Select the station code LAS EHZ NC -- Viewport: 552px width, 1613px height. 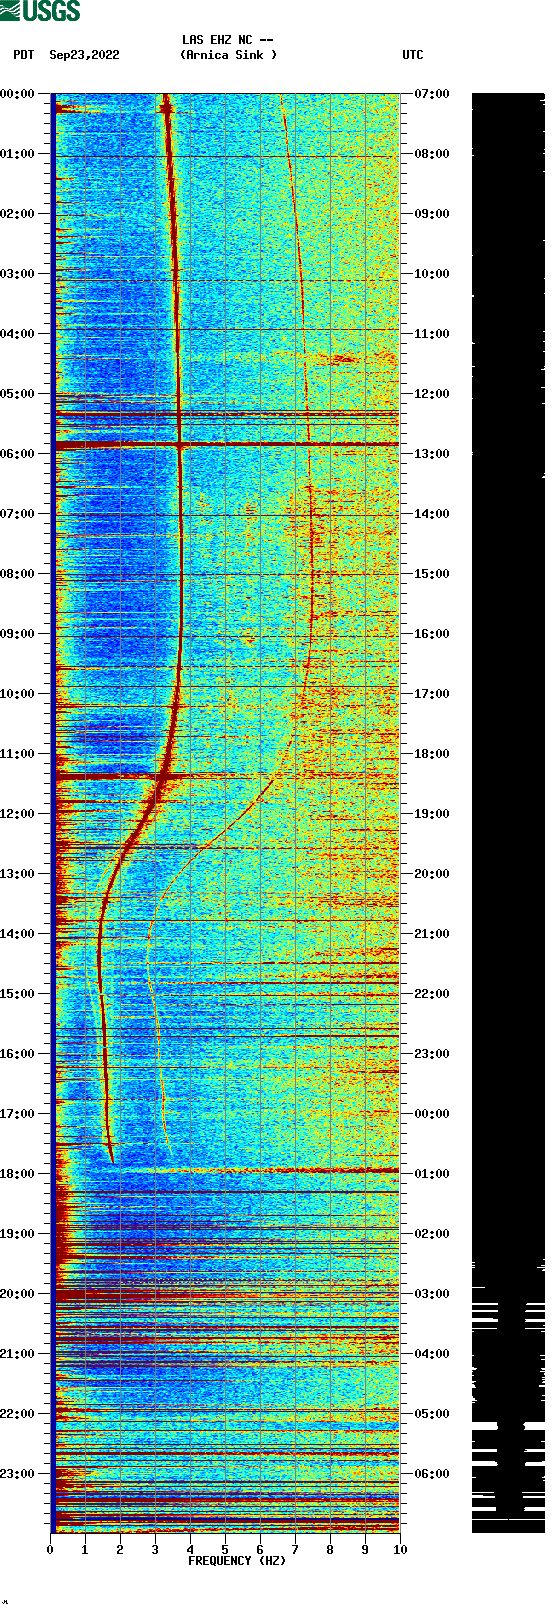[228, 40]
